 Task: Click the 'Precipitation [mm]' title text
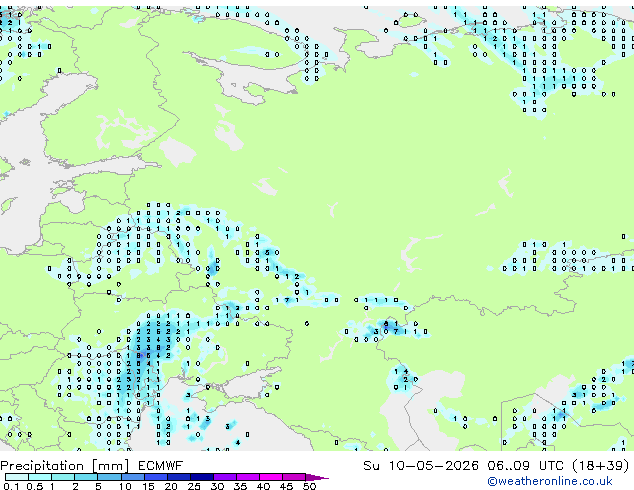coord(65,466)
